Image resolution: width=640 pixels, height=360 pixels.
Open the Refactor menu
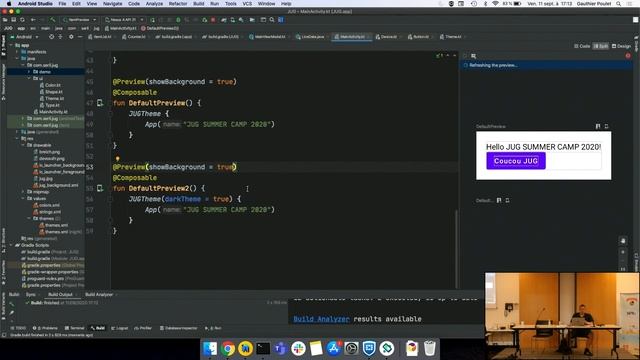[x=178, y=4]
